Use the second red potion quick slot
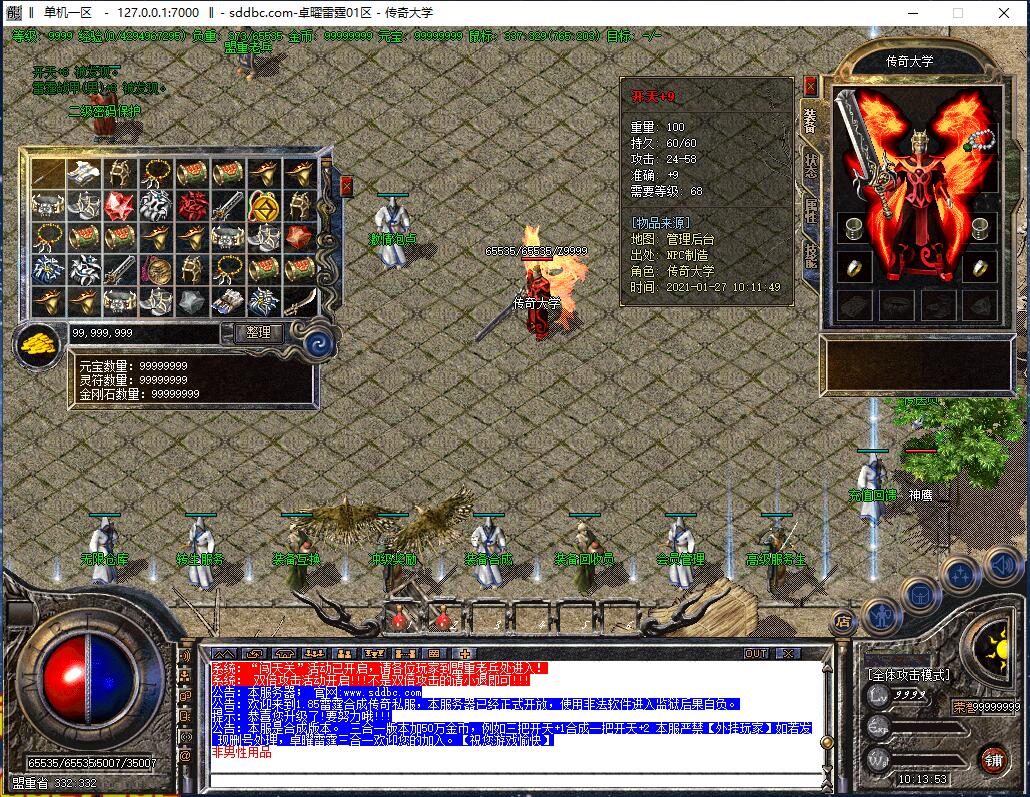Viewport: 1030px width, 797px height. [443, 619]
